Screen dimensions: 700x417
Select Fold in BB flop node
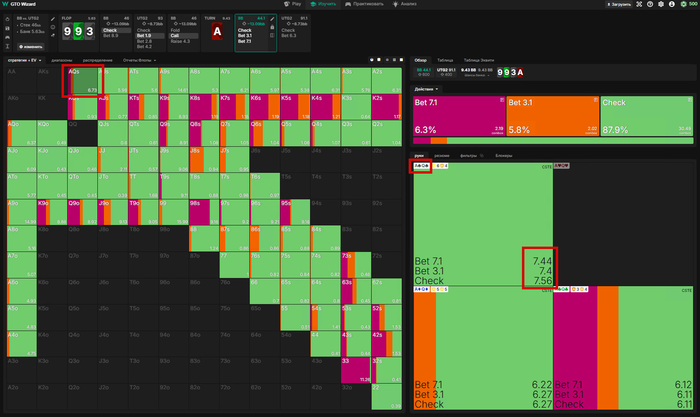(x=175, y=30)
